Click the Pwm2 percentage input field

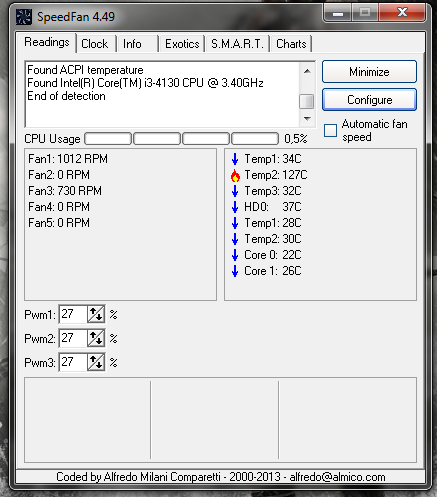[x=73, y=338]
